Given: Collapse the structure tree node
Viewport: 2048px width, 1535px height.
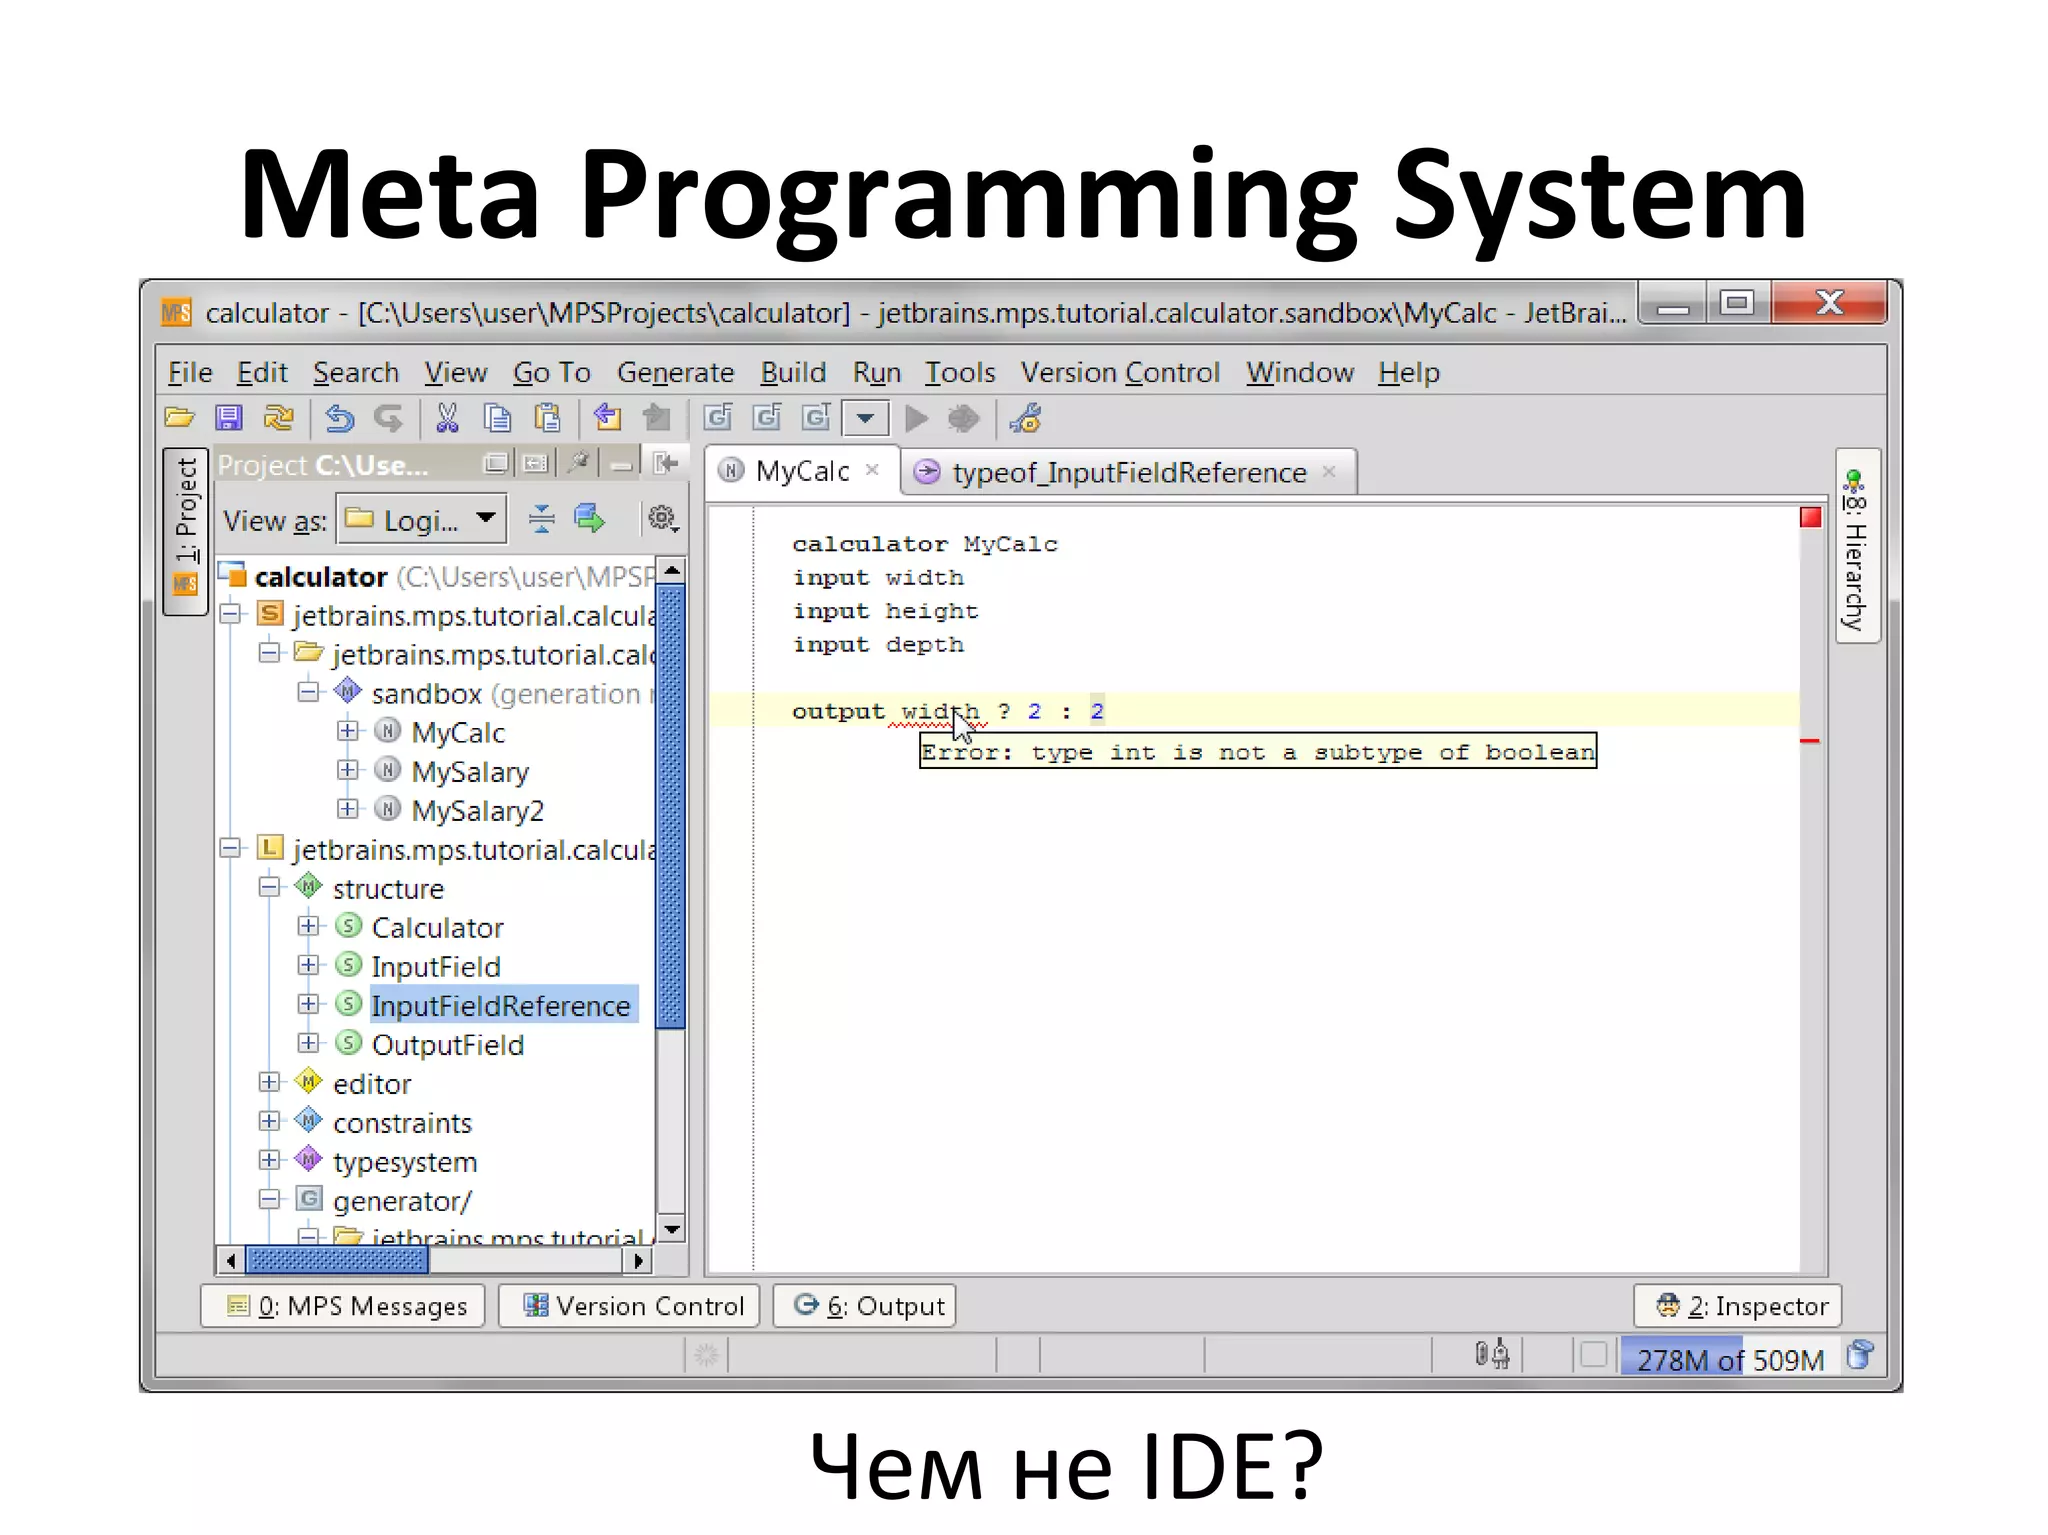Looking at the screenshot, I should (268, 888).
